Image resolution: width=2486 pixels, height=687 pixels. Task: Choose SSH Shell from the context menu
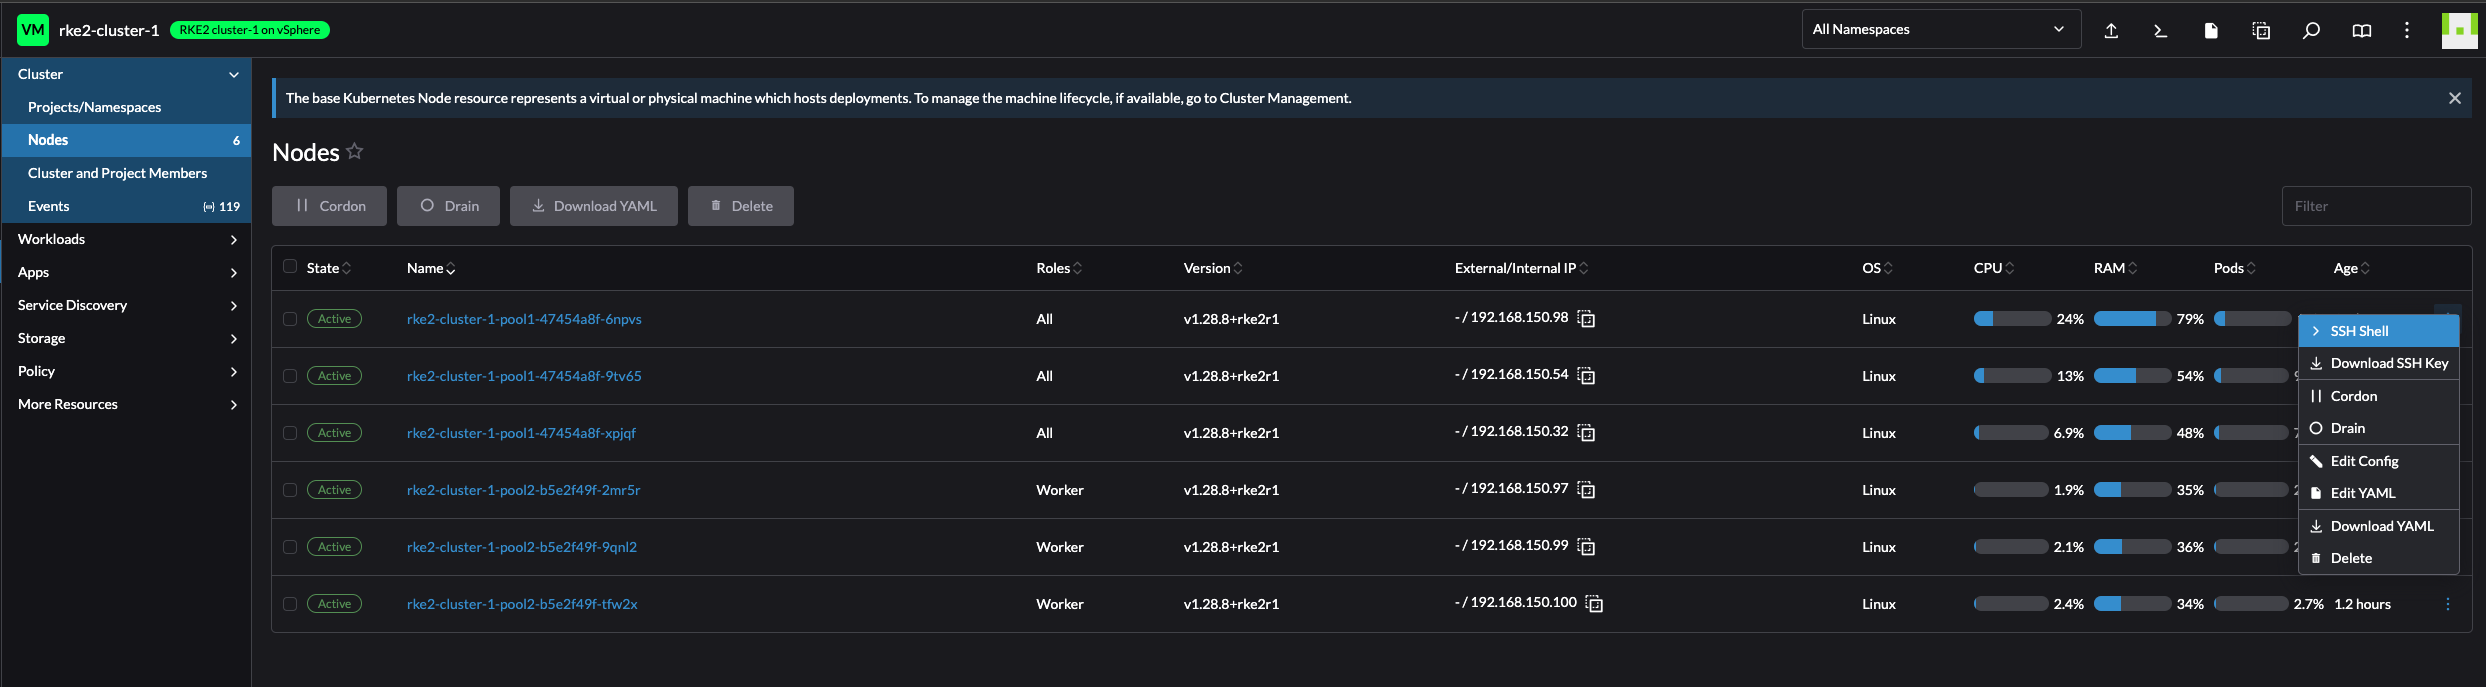coord(2379,331)
